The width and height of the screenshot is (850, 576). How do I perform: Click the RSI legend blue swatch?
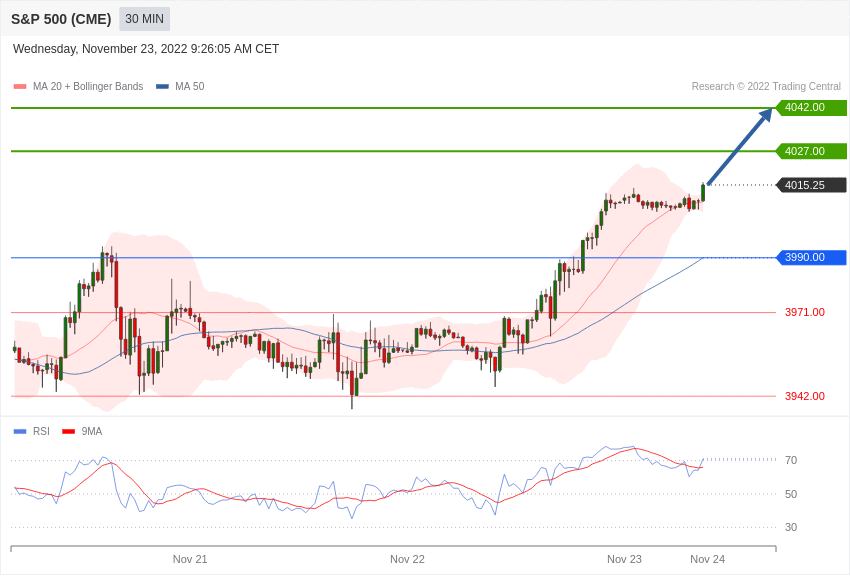pos(20,431)
